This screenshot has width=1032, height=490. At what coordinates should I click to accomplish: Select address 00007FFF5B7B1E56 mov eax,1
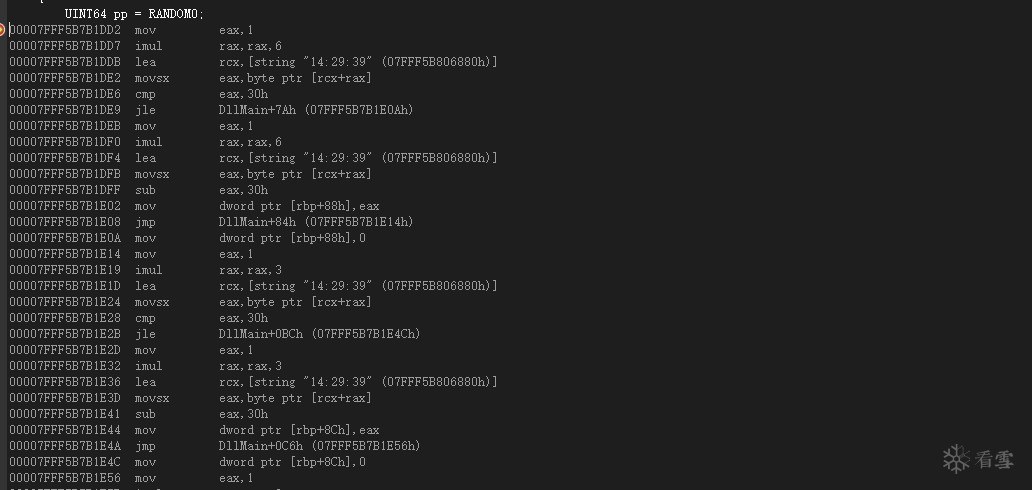pos(131,478)
